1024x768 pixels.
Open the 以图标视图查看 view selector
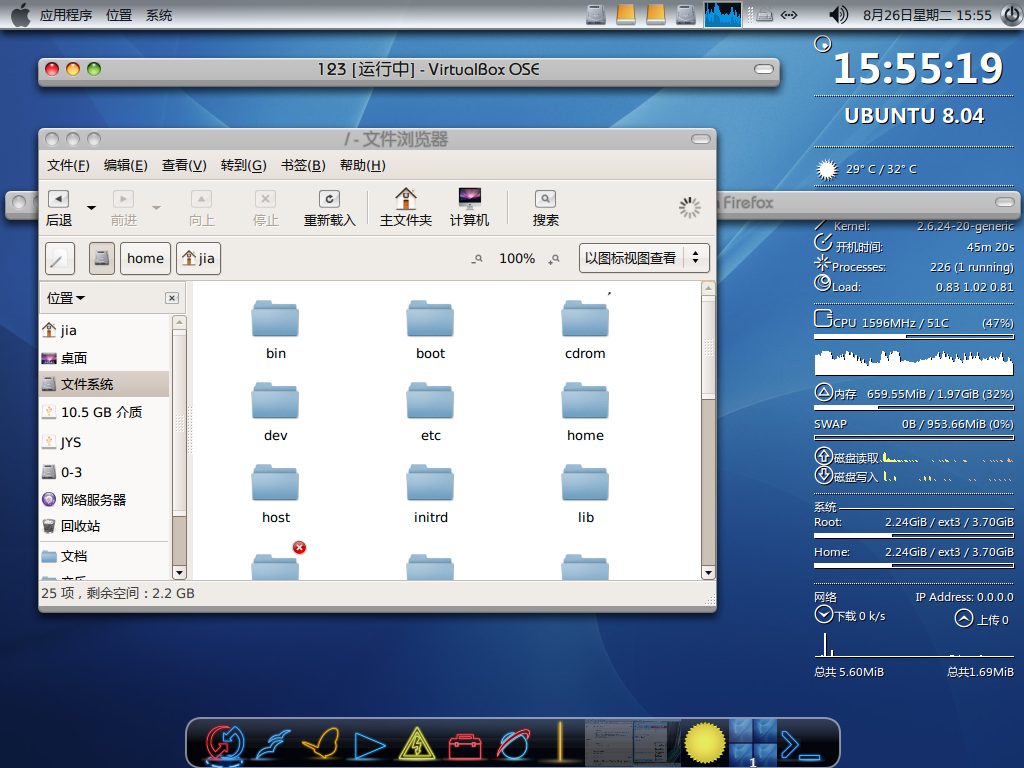[x=644, y=259]
